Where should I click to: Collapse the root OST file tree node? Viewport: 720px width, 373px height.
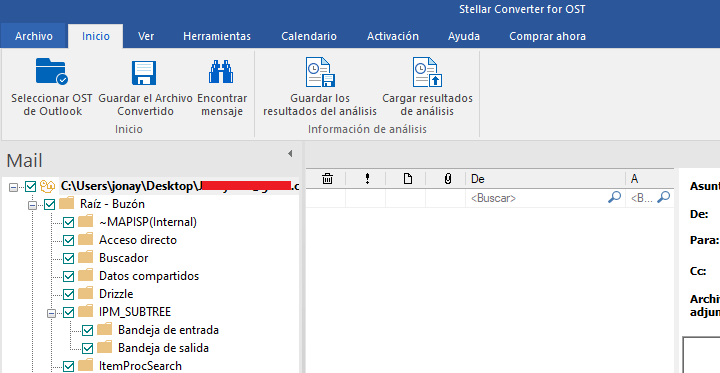point(13,187)
